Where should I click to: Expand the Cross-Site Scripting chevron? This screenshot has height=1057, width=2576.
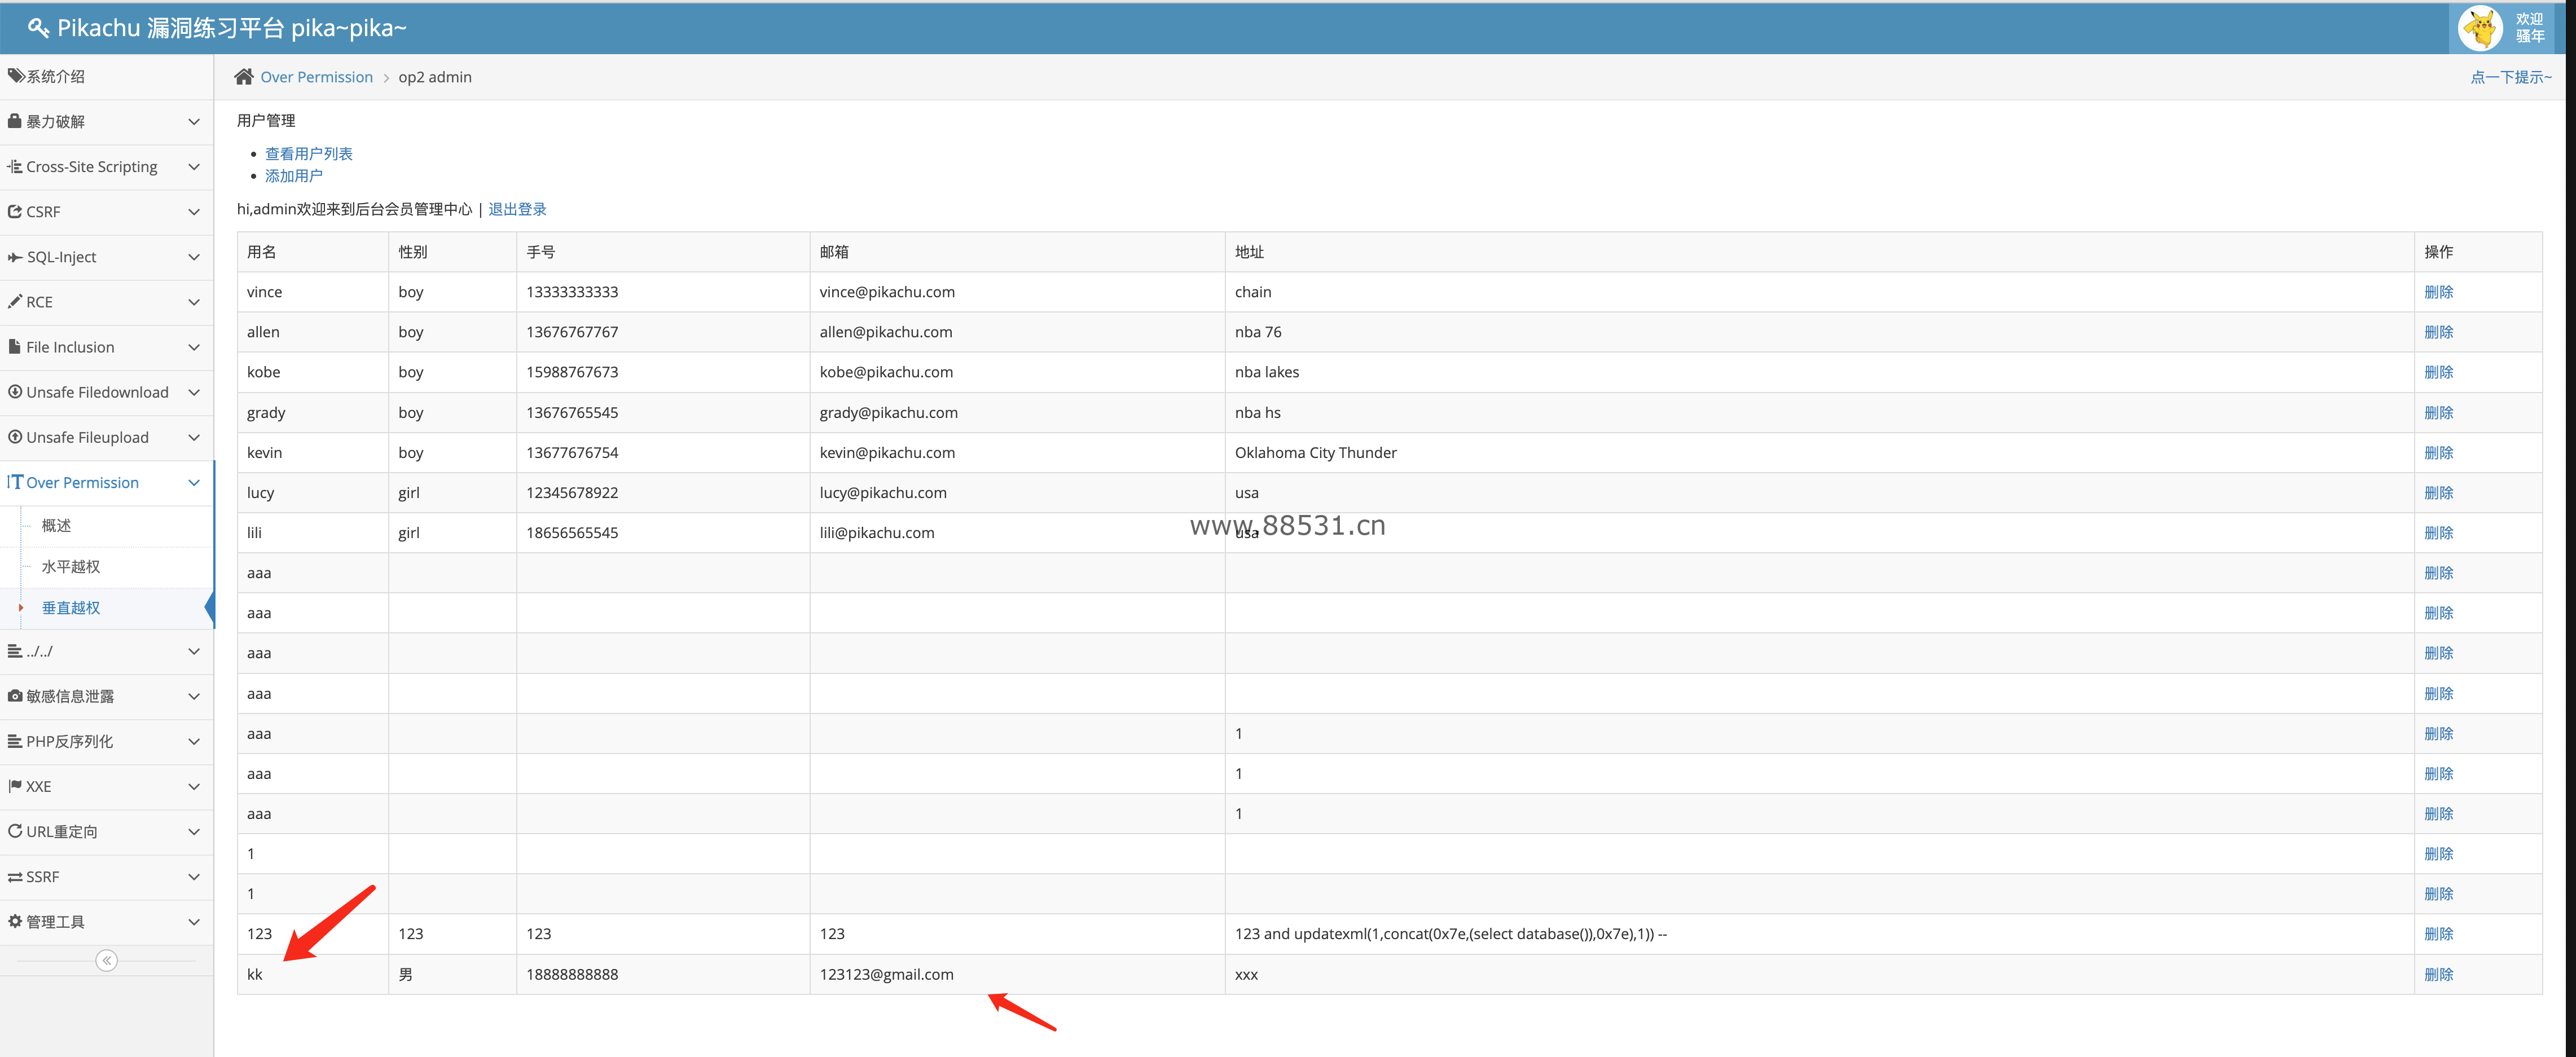[194, 167]
